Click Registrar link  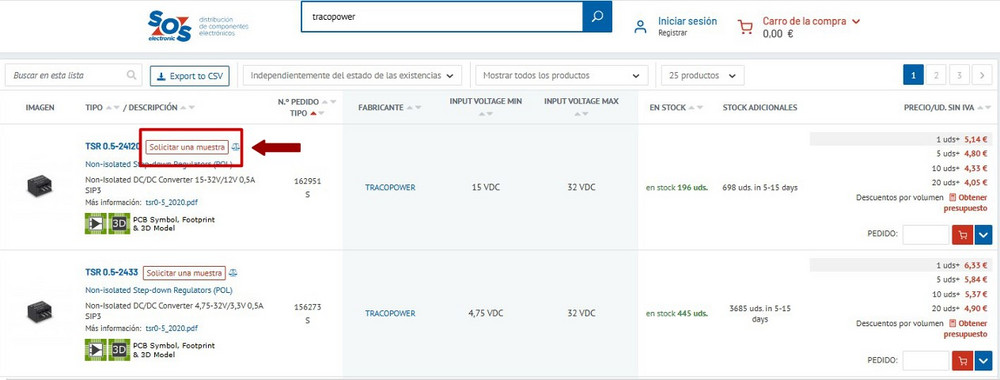673,33
